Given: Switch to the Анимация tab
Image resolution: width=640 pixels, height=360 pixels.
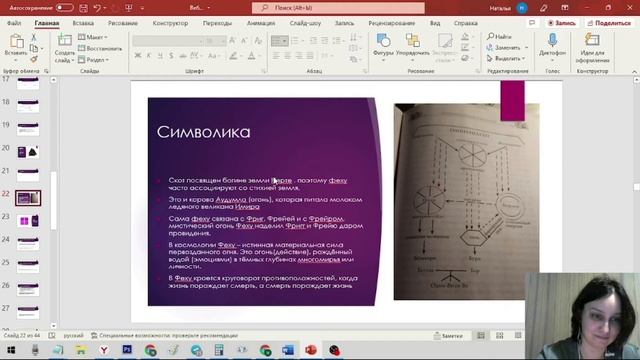Looking at the screenshot, I should tap(261, 23).
